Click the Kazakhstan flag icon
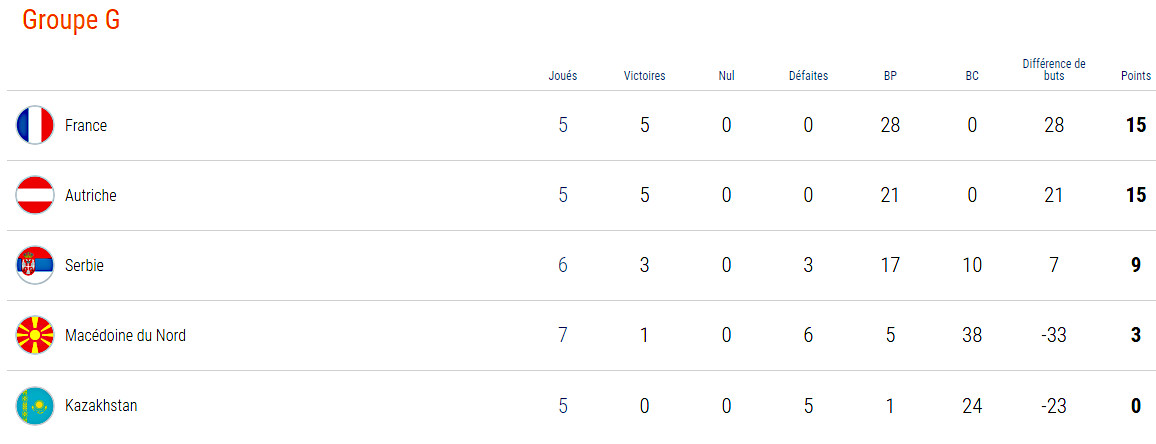The width and height of the screenshot is (1156, 444). (35, 406)
